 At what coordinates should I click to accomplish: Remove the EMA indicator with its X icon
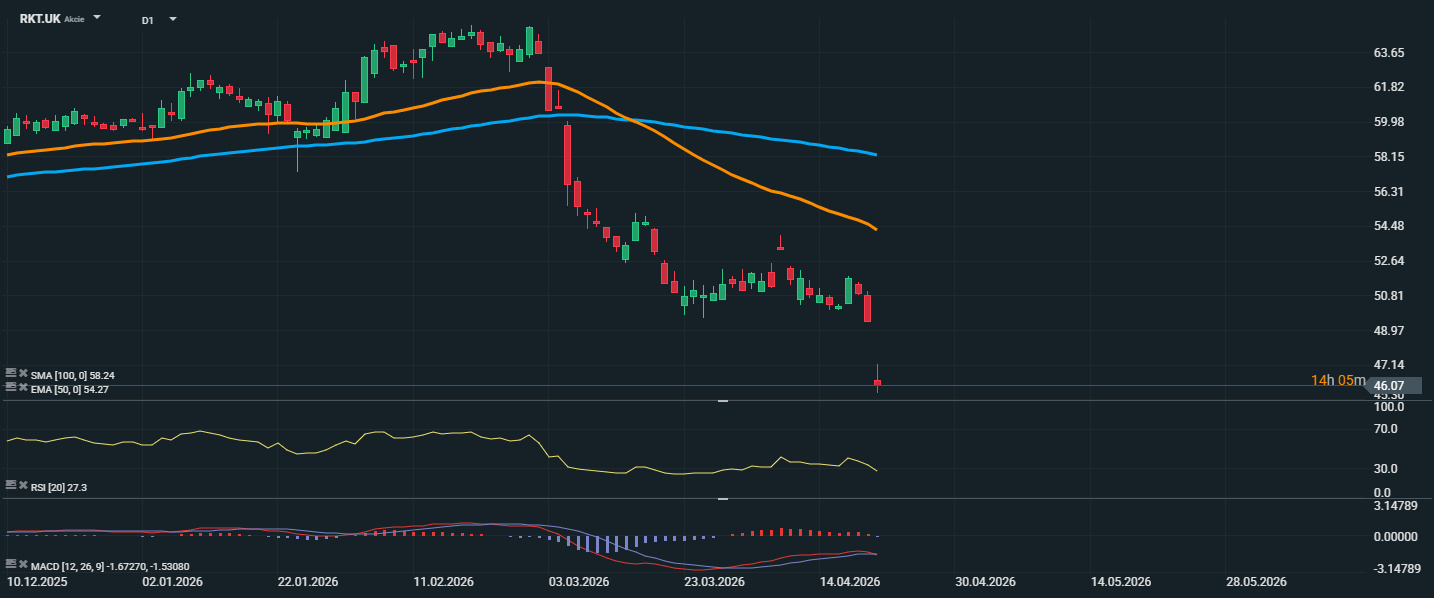coord(23,387)
